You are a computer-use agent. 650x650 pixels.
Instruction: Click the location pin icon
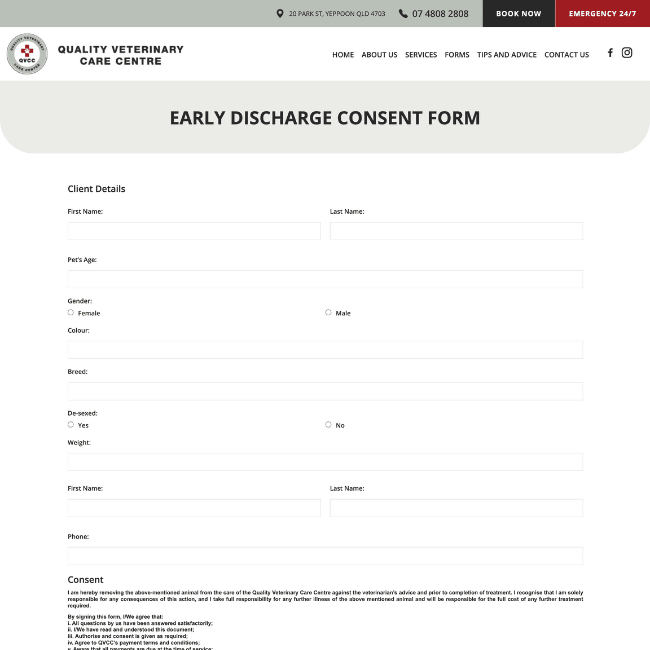click(x=280, y=14)
